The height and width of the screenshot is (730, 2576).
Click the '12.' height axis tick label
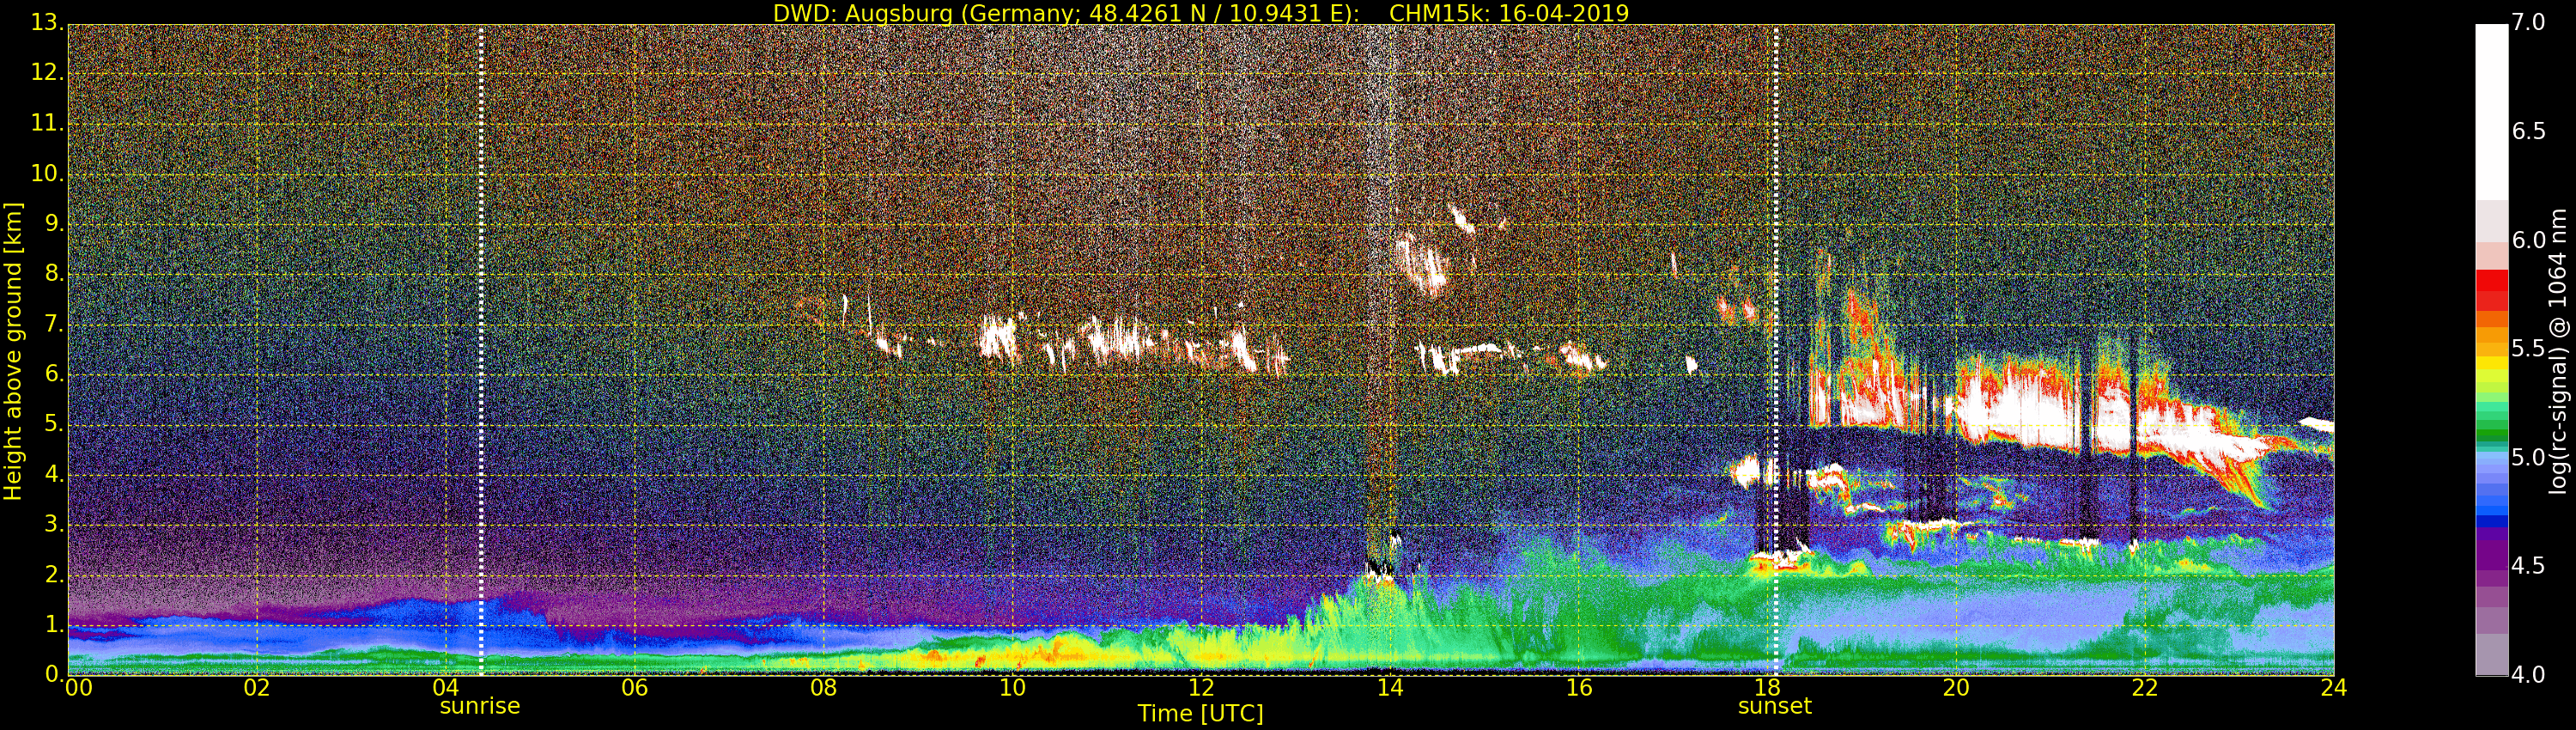tap(47, 73)
